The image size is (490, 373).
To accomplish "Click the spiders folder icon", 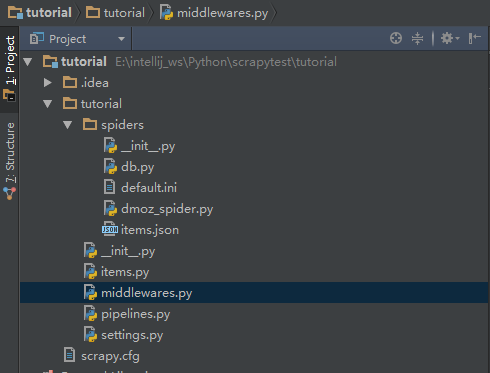I will (90, 125).
